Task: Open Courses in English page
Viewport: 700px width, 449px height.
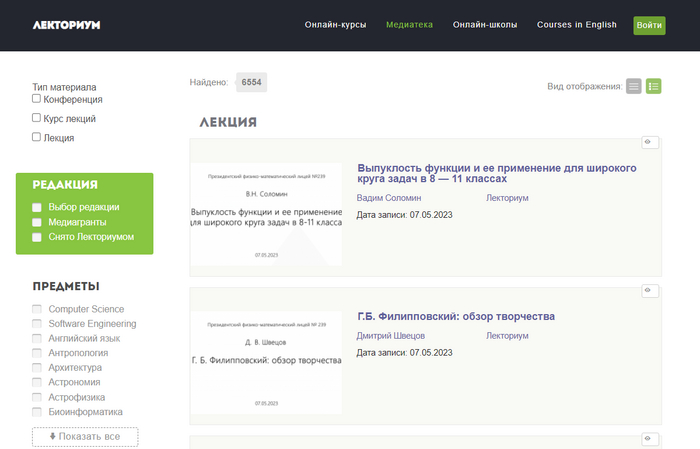Action: pos(577,25)
